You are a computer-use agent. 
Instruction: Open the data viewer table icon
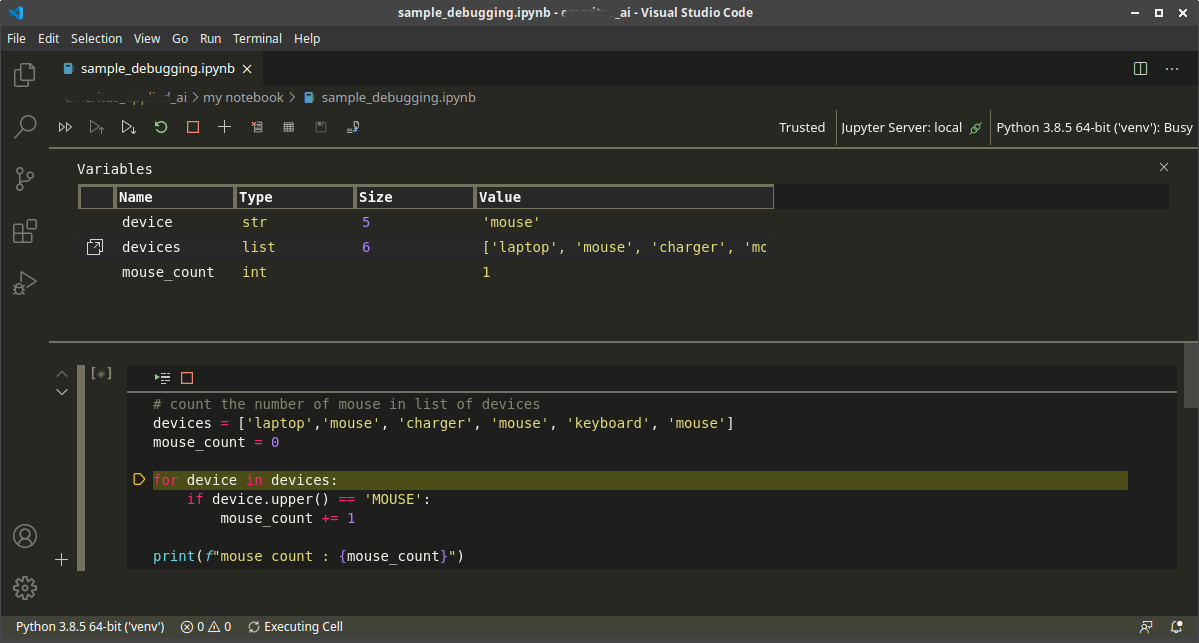(x=288, y=127)
